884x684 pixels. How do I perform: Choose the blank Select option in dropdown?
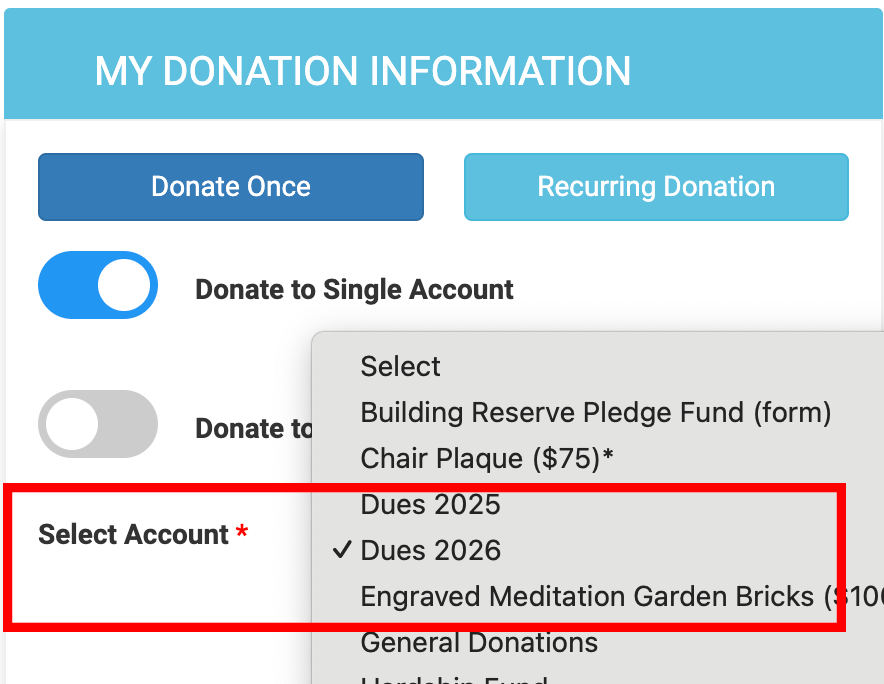[x=401, y=366]
